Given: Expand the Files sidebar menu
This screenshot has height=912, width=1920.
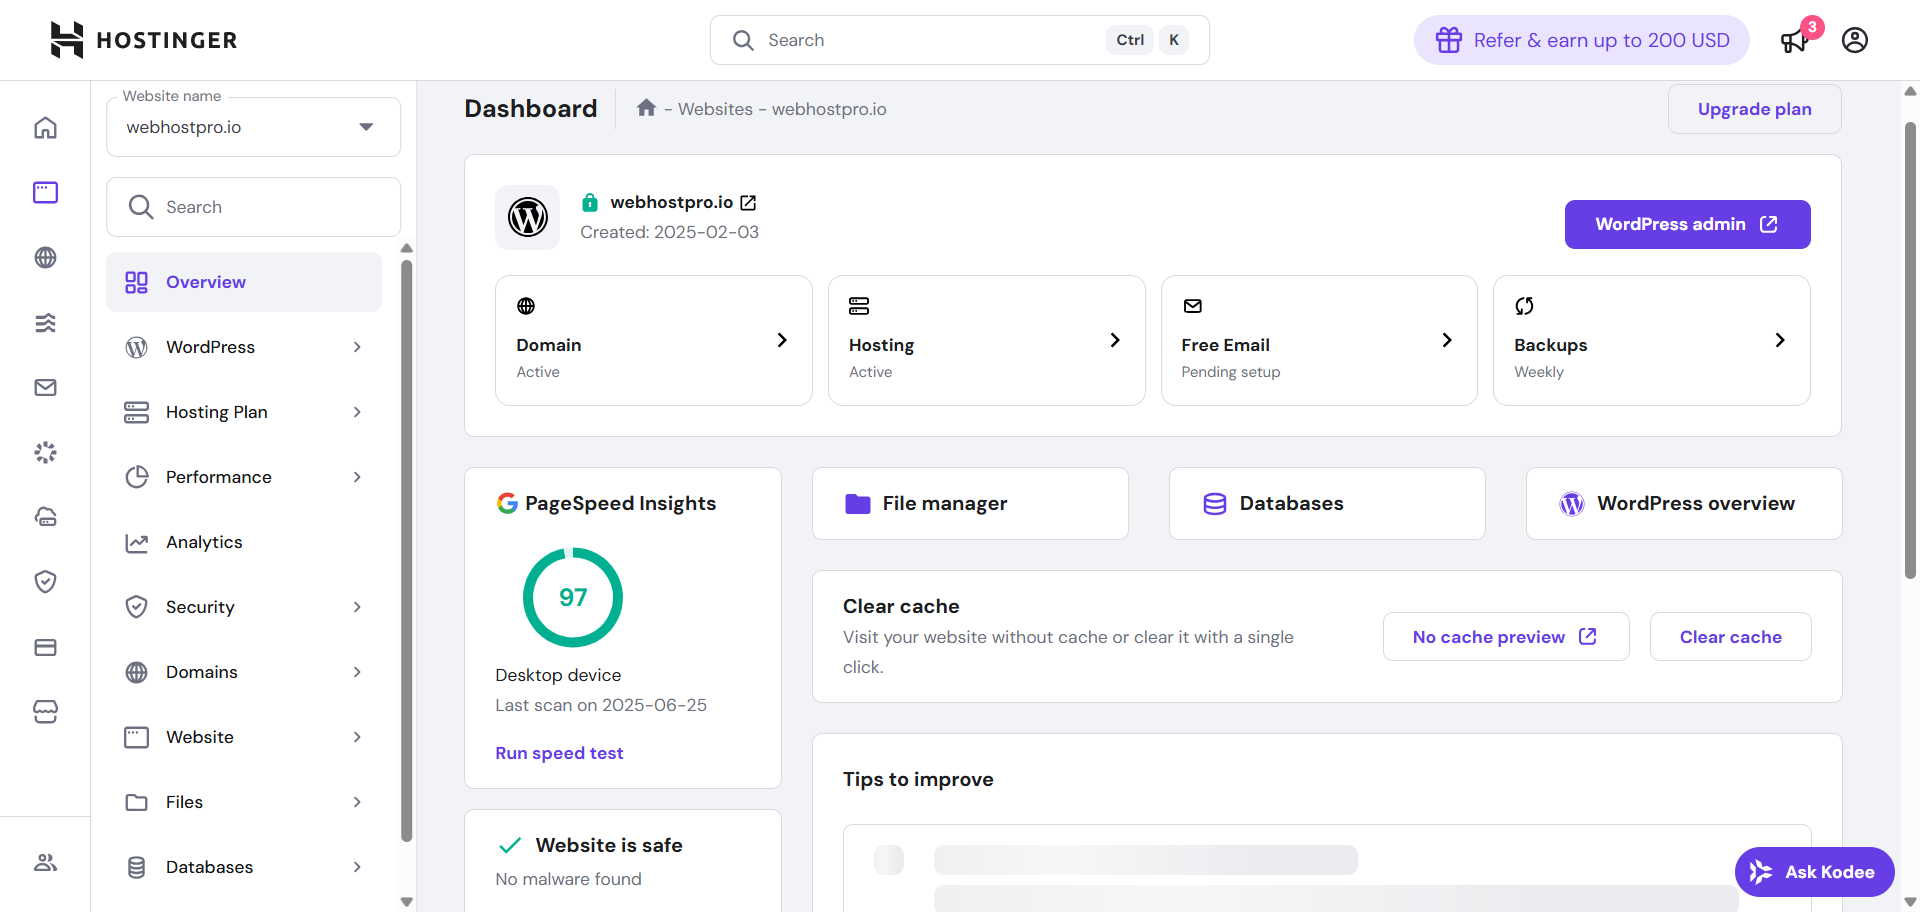Looking at the screenshot, I should 244,802.
